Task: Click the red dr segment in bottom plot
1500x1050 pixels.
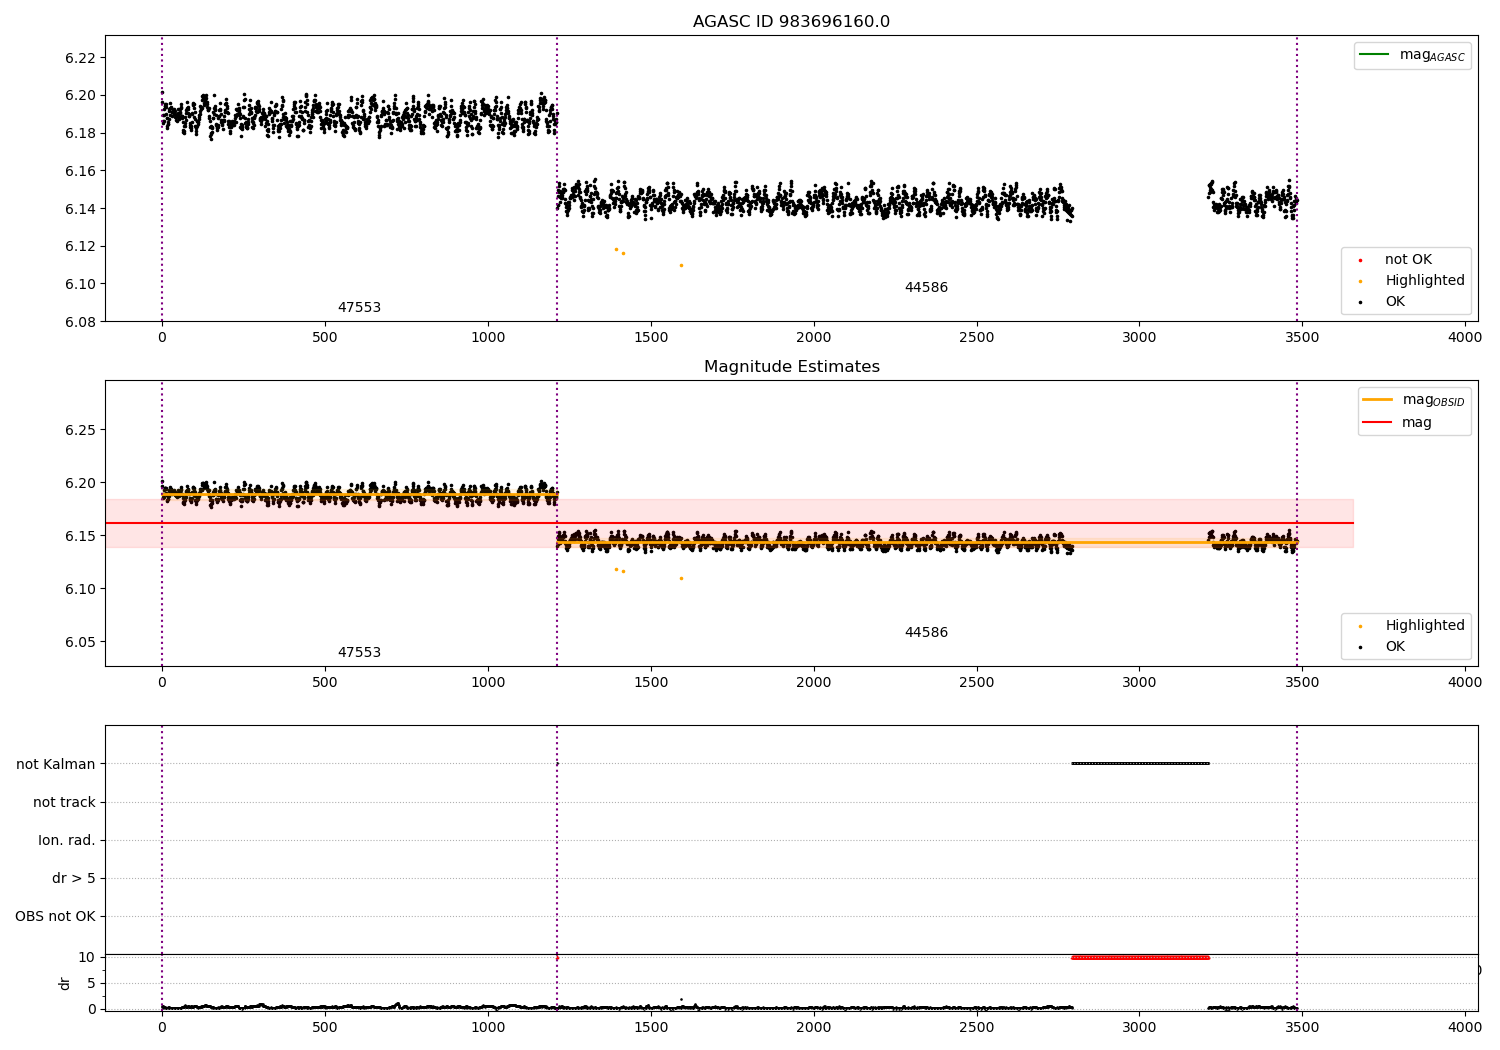Action: click(x=1140, y=957)
